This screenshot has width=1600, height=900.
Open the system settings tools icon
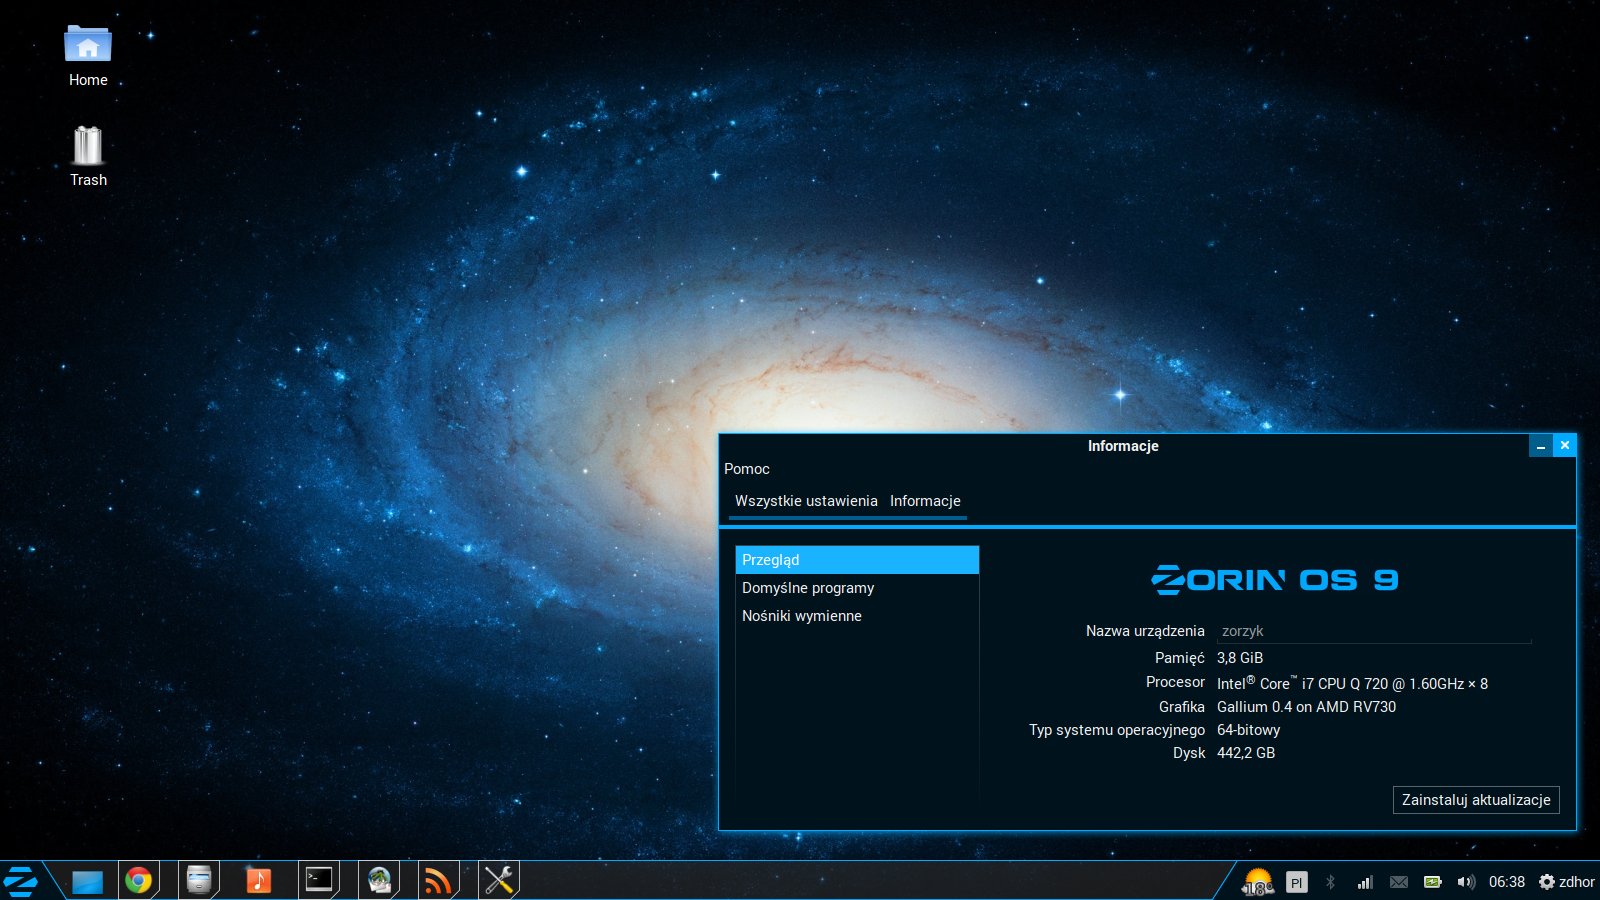(x=499, y=880)
